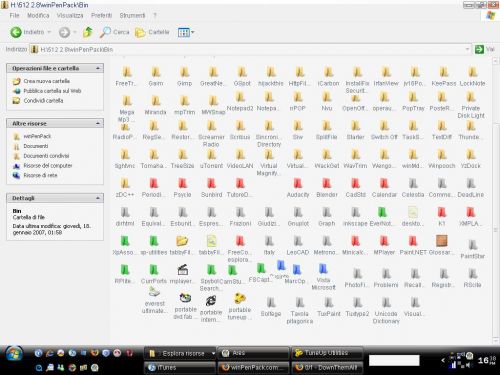Open the Scribus folder
The image size is (500, 375).
240,130
